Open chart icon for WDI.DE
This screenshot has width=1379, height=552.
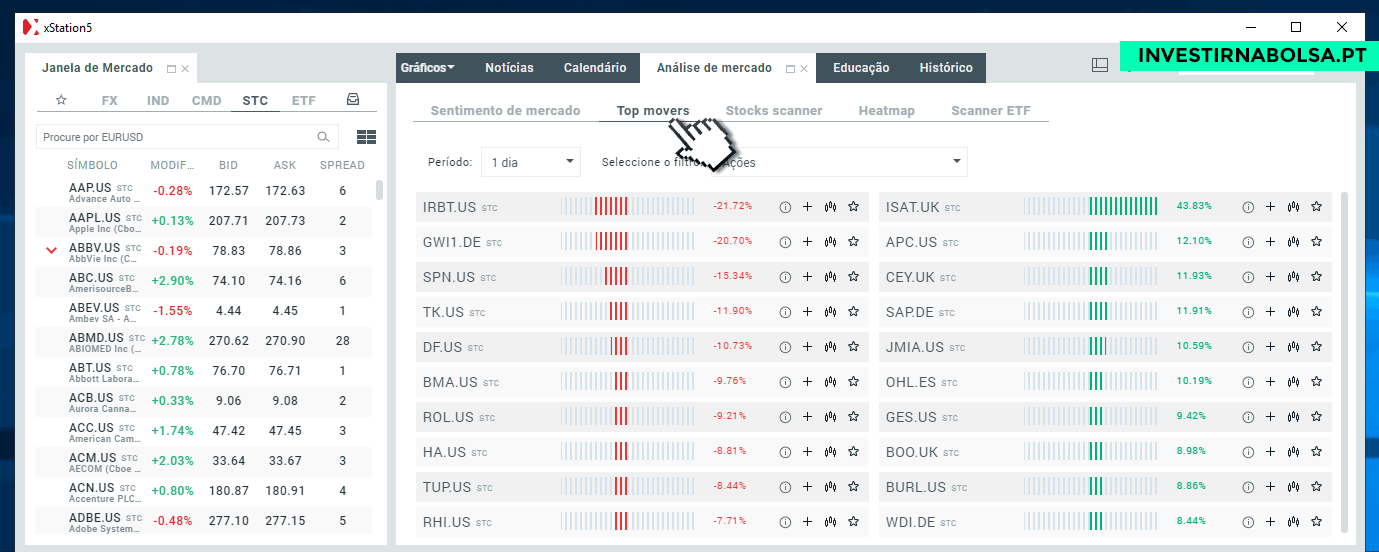(x=1293, y=522)
